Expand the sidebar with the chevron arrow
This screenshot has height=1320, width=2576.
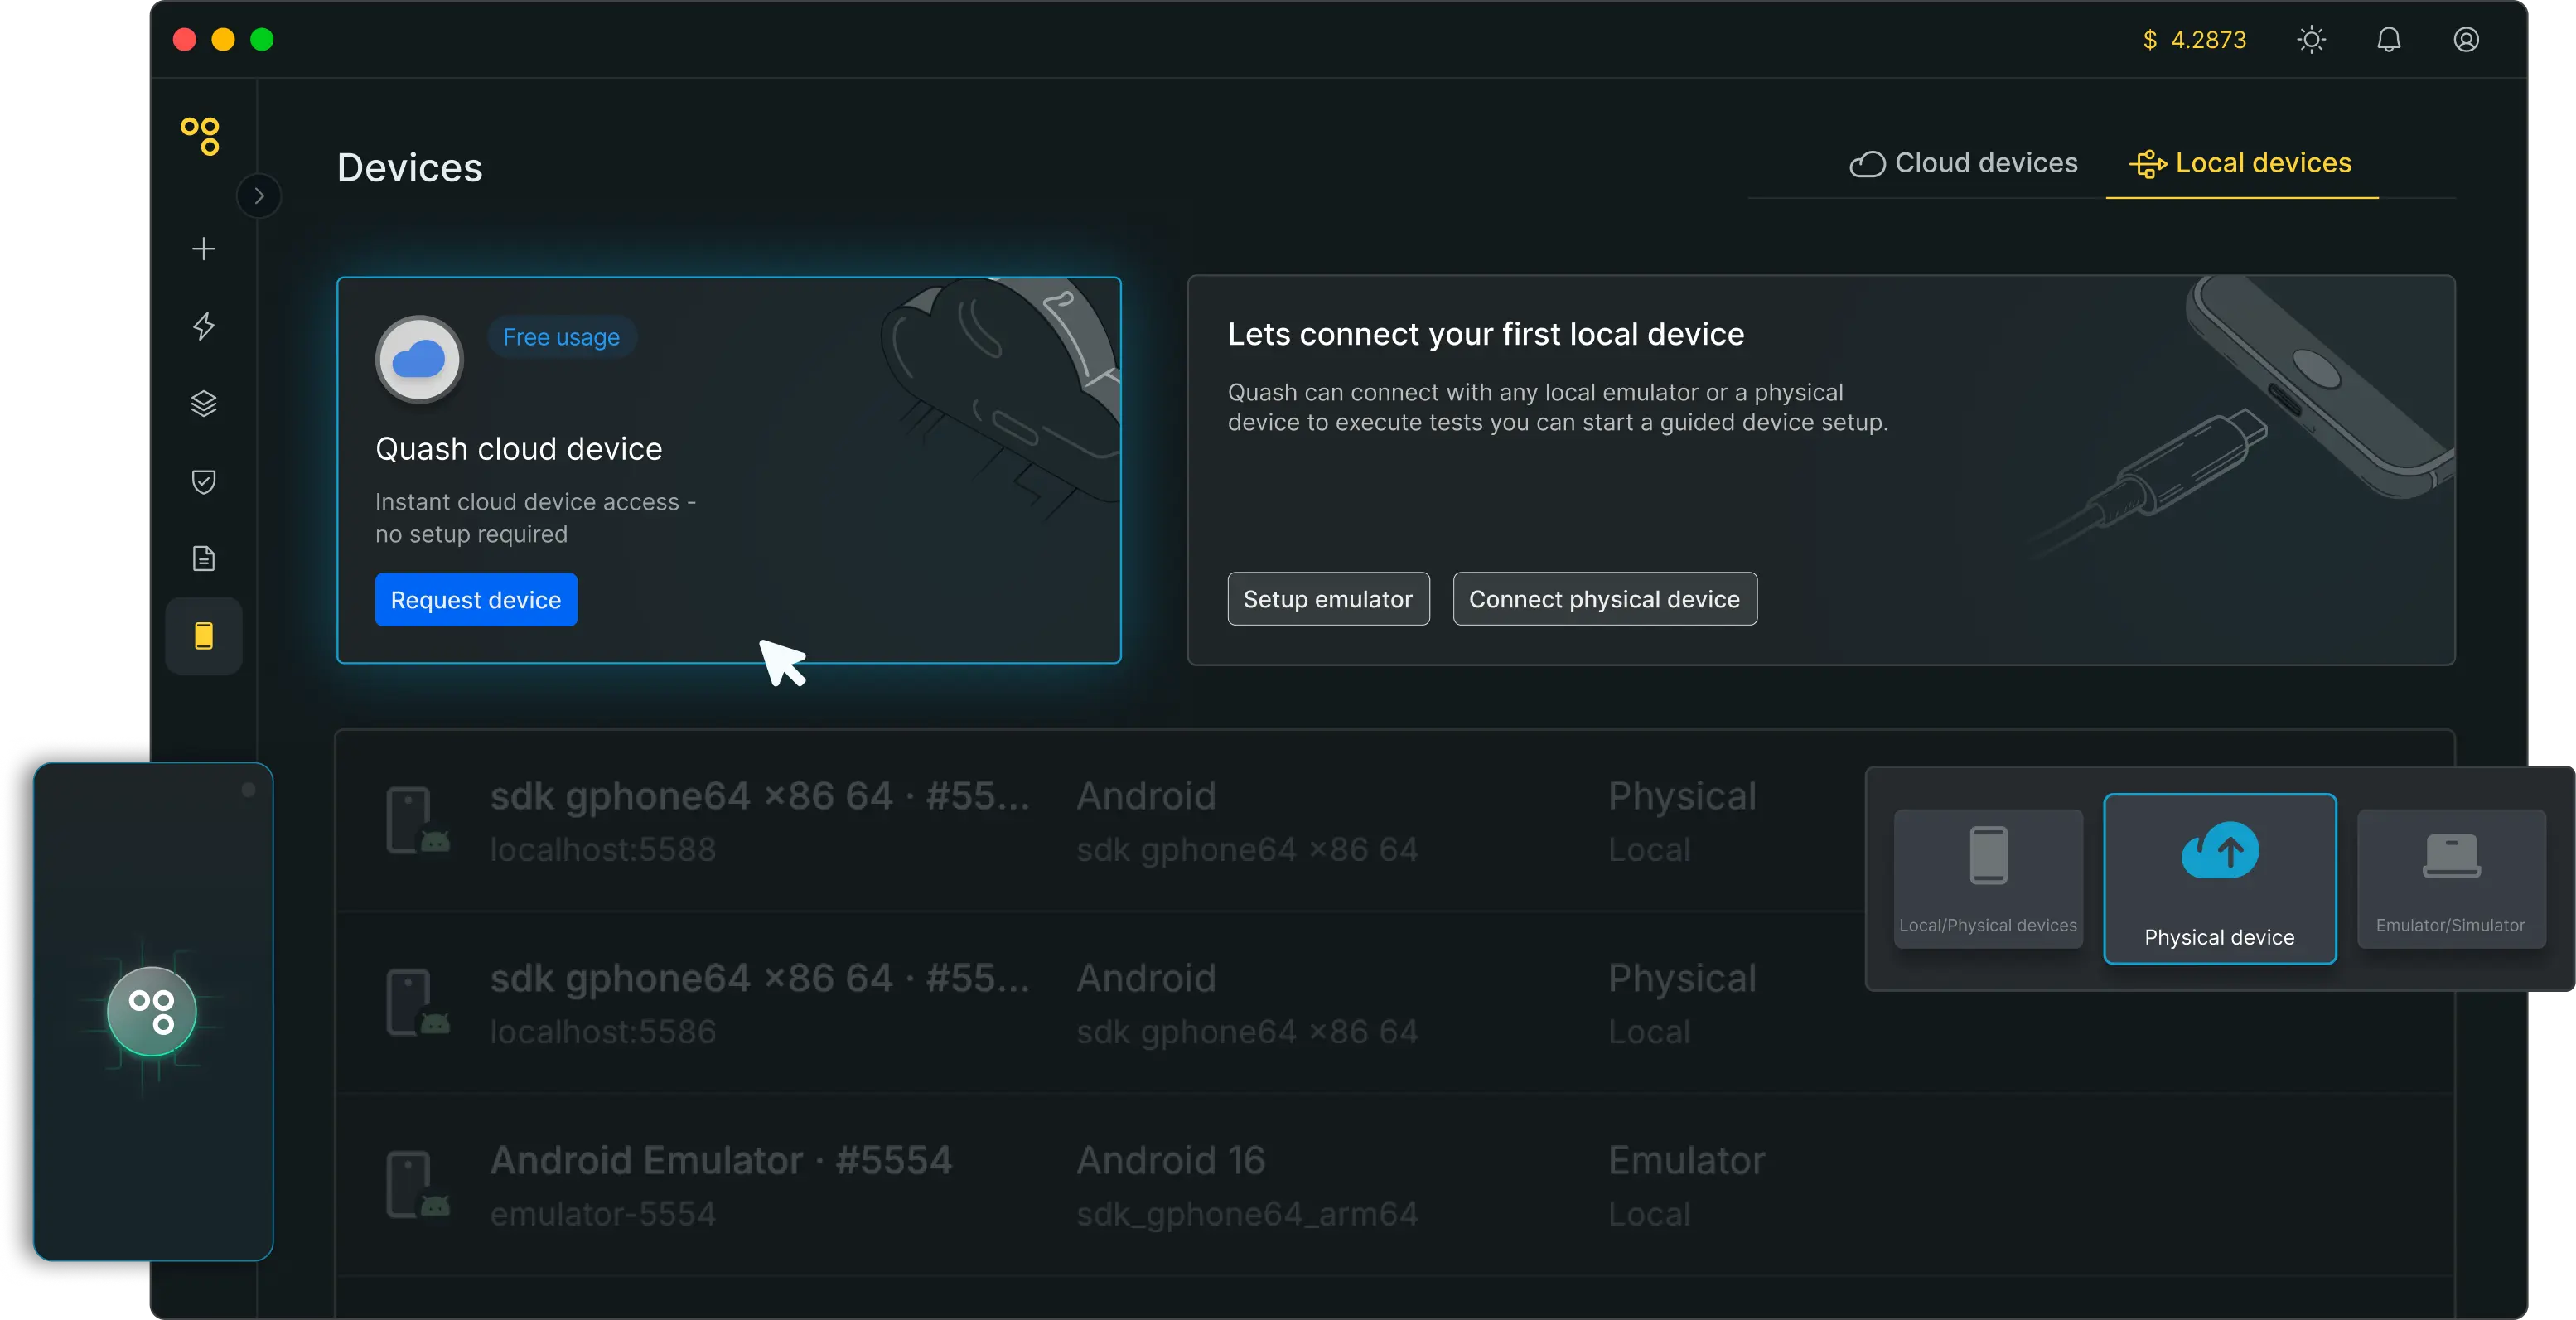[x=259, y=195]
